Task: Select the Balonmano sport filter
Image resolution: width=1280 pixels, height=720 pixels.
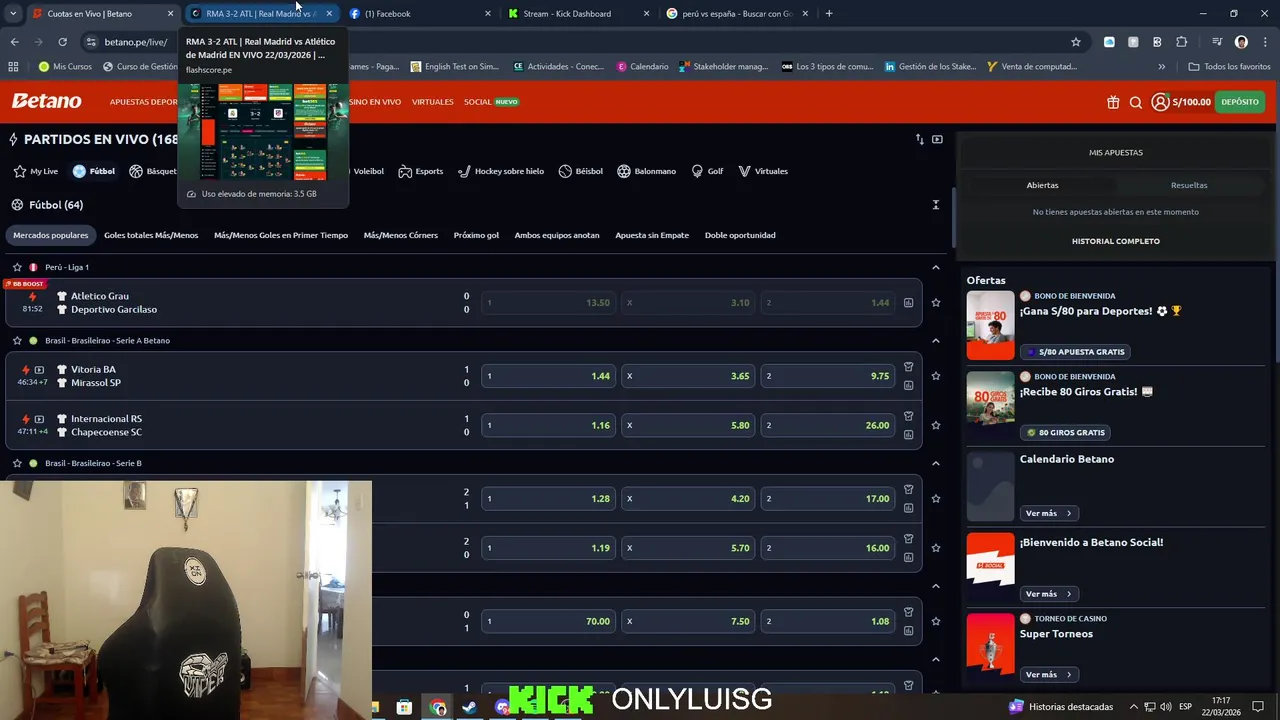Action: pyautogui.click(x=647, y=171)
